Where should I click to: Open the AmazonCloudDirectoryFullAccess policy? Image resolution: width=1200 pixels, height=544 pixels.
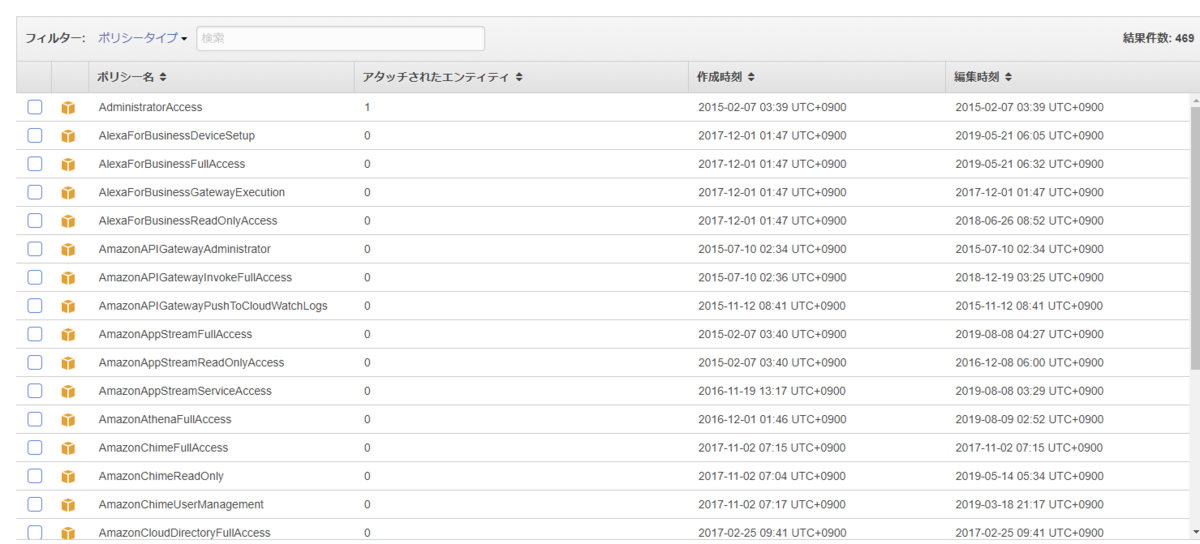[x=184, y=533]
